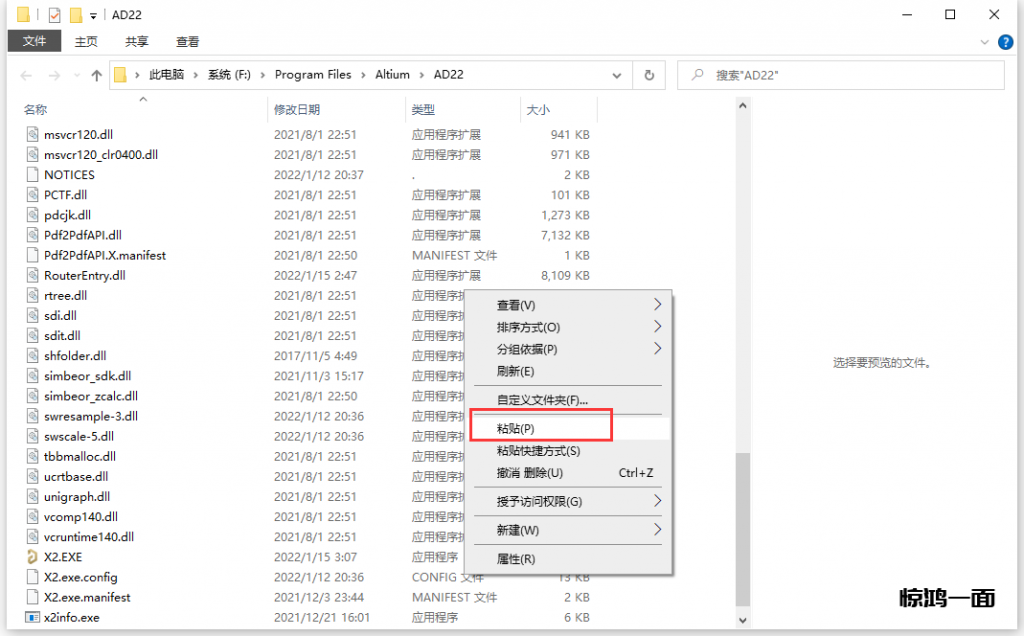Expand the 新建(W) submenu arrow

pos(657,529)
